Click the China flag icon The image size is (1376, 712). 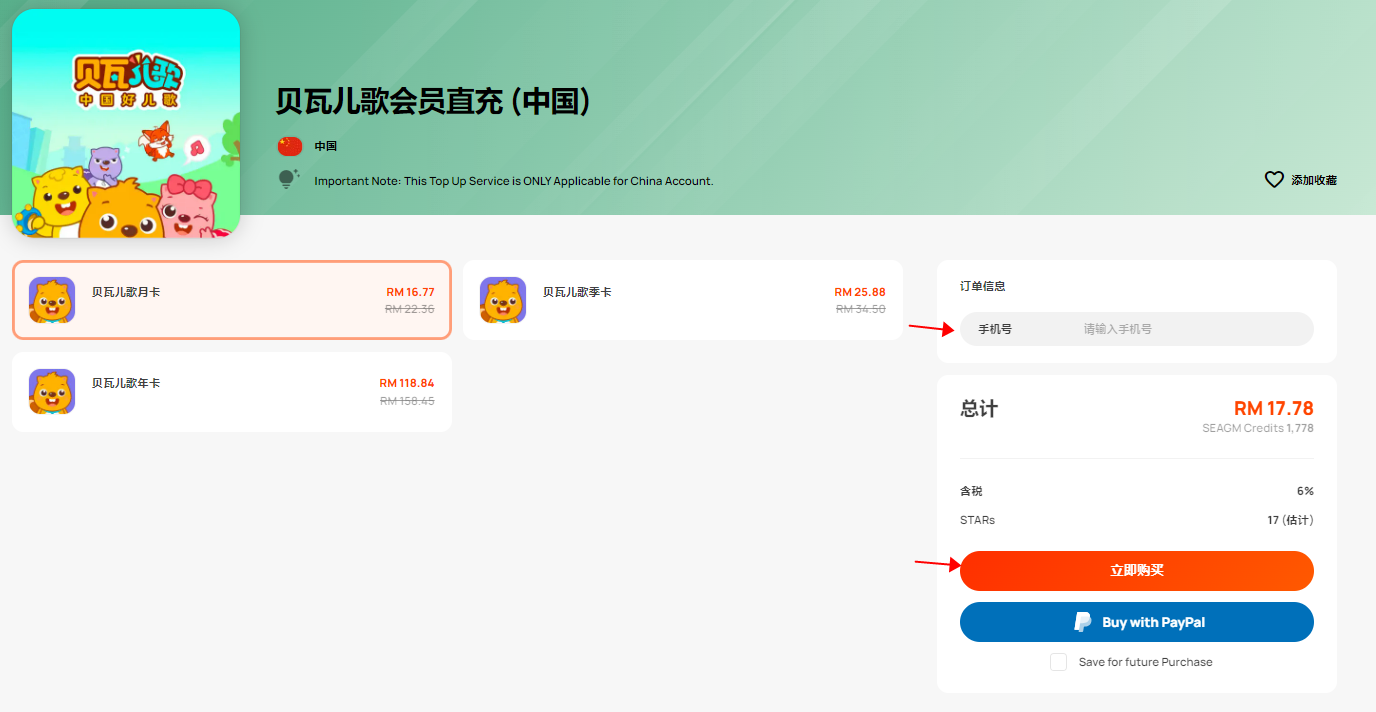click(x=289, y=146)
